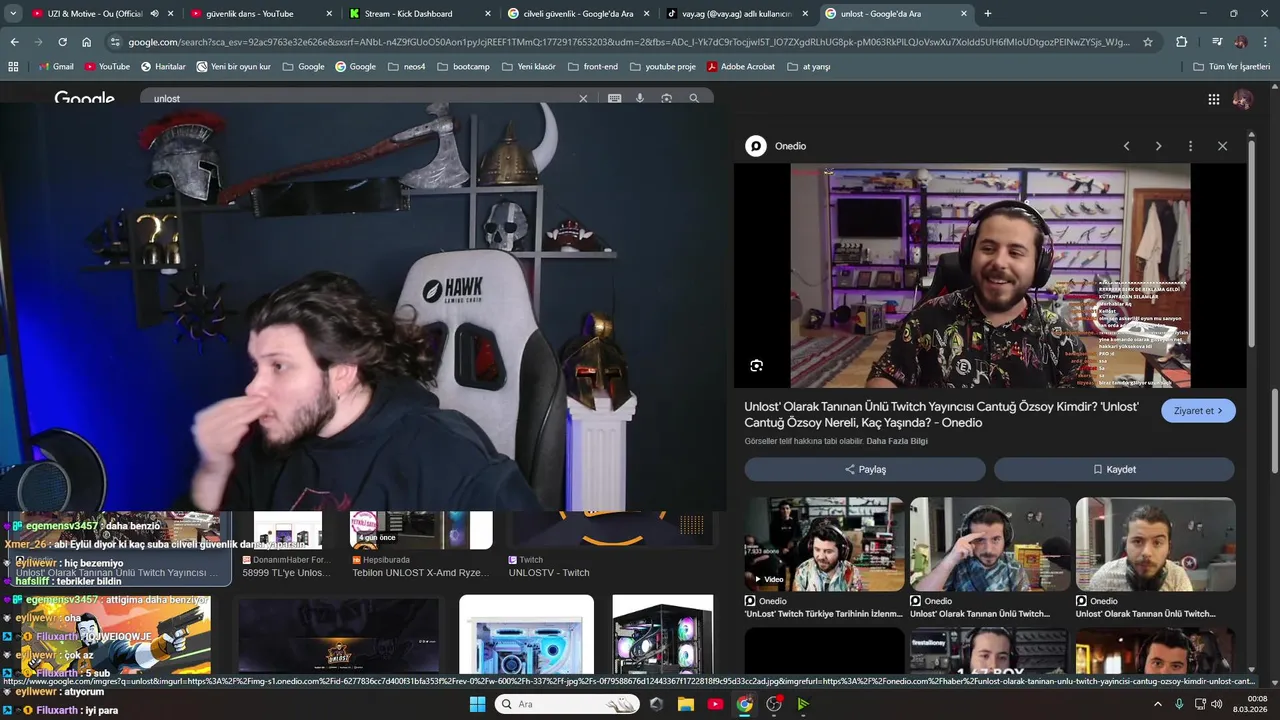Close the unlost Google search tab

point(964,14)
